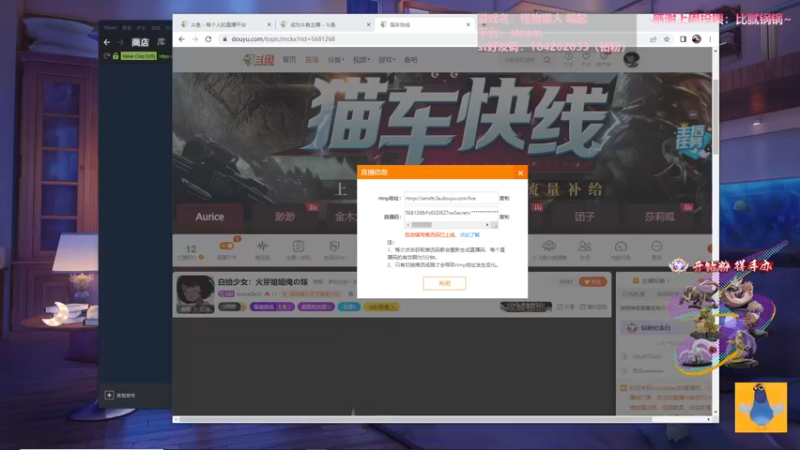The image size is (800, 450).
Task: Click Chrome forward navigation arrow
Action: click(195, 39)
